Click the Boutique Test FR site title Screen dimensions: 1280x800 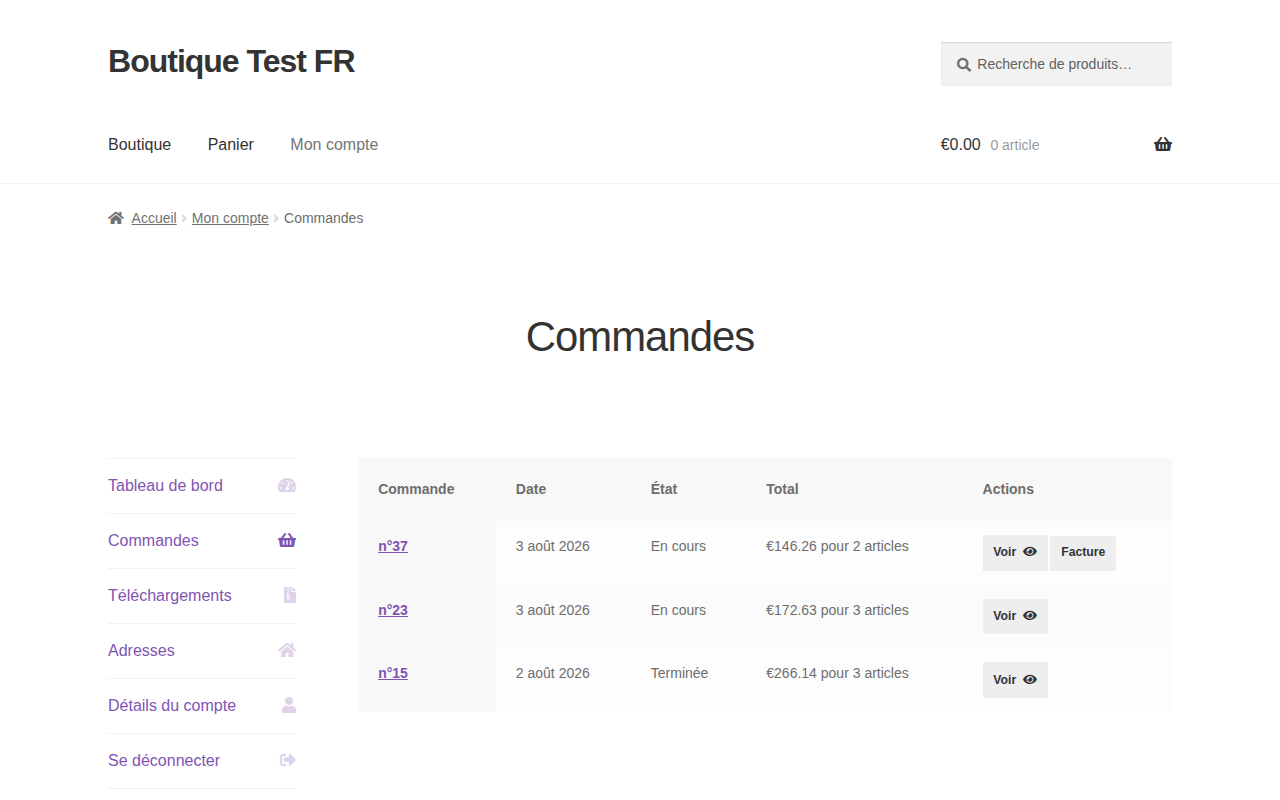point(231,61)
